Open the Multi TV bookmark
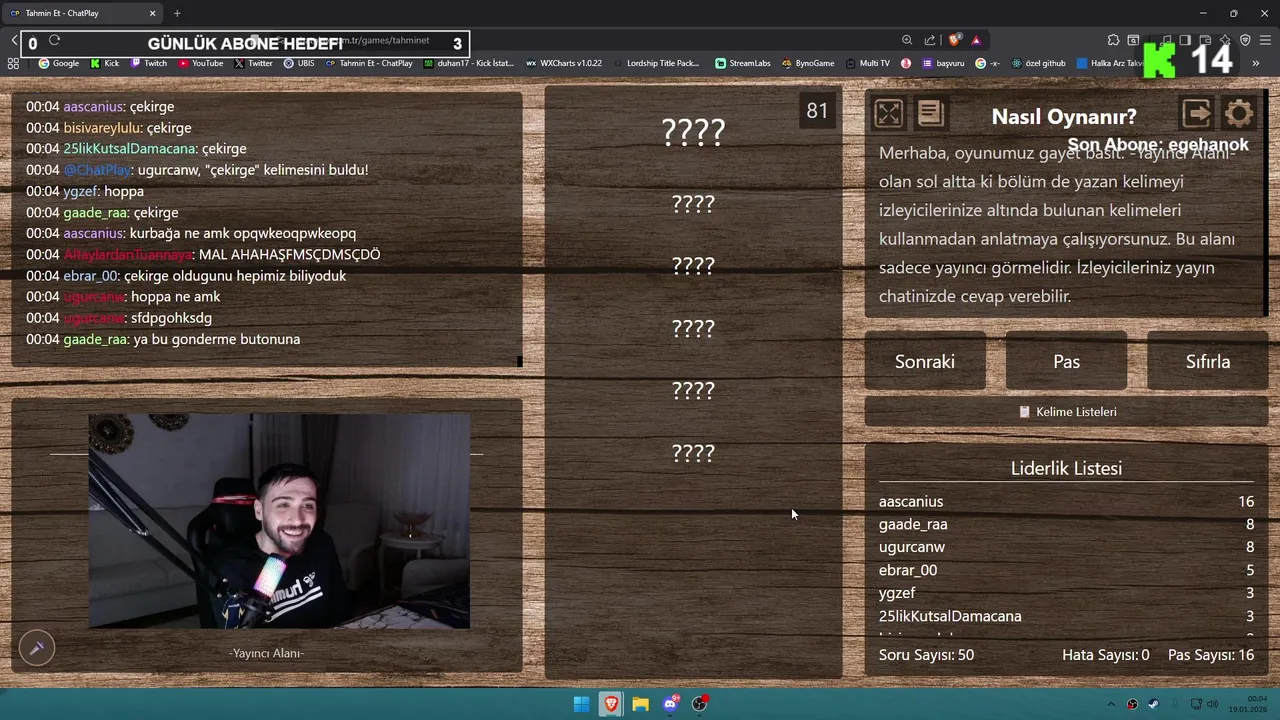Image resolution: width=1280 pixels, height=720 pixels. (867, 63)
